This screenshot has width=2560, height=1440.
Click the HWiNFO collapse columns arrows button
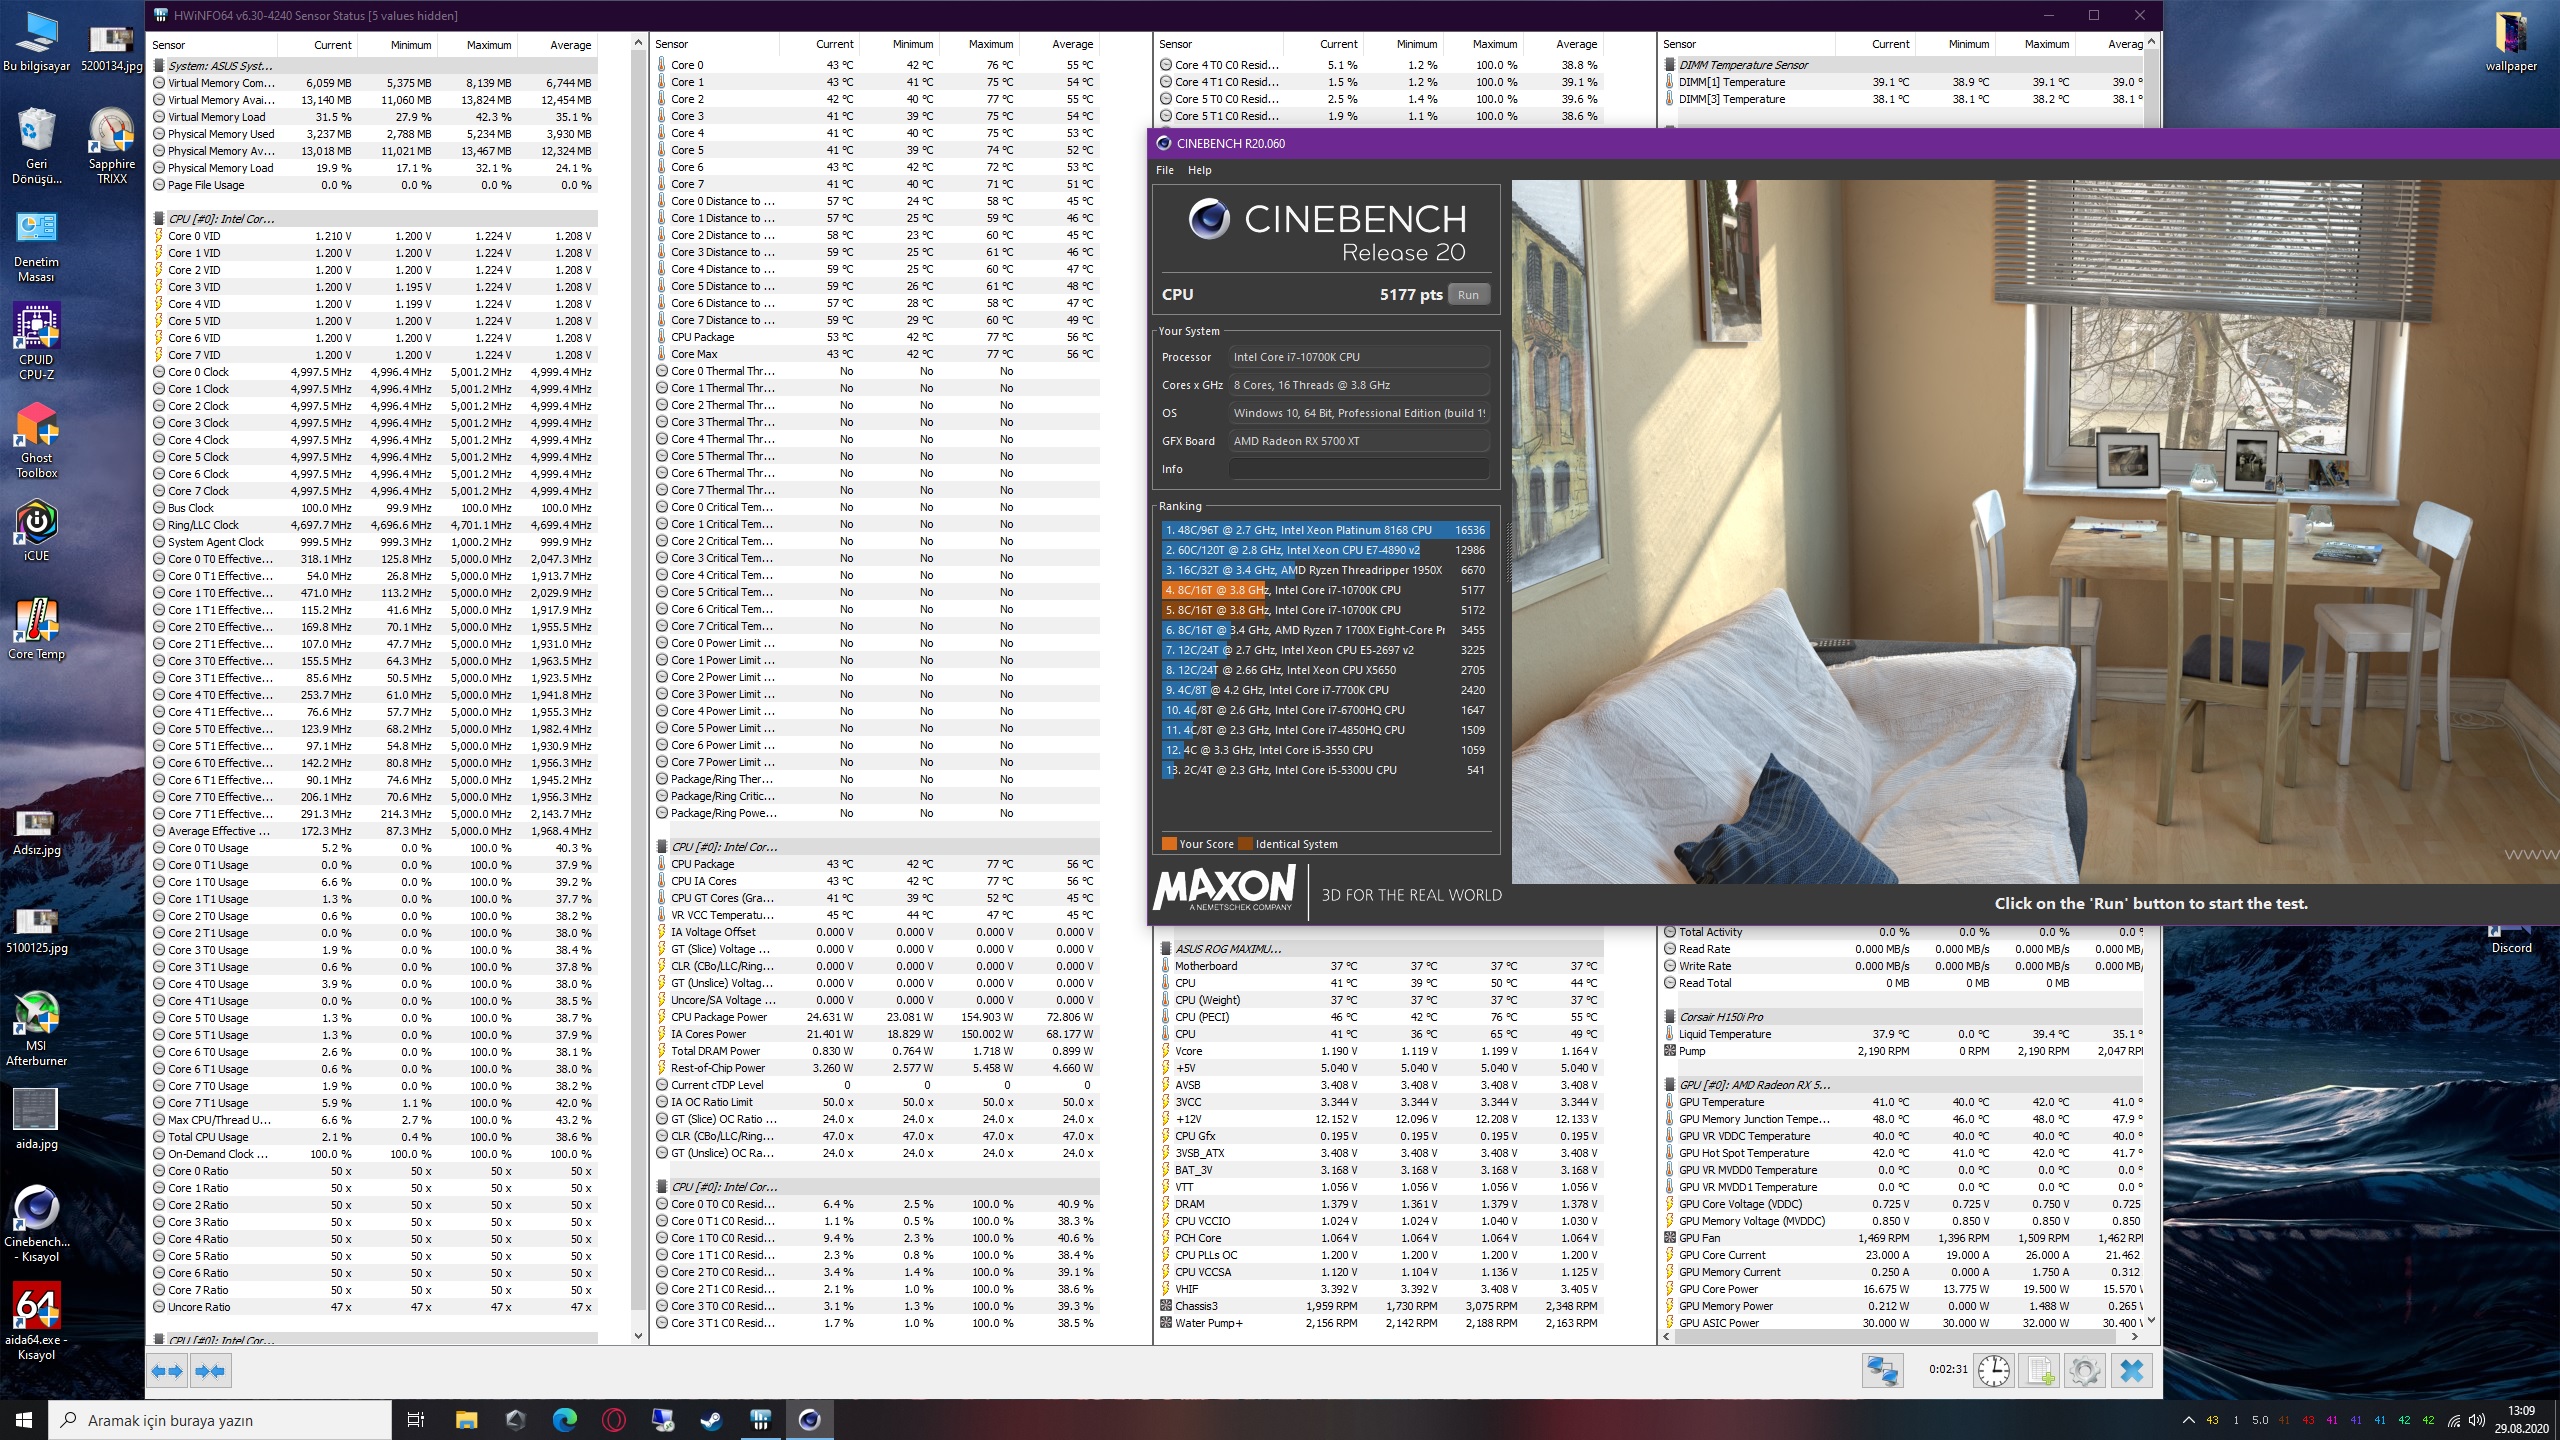210,1371
